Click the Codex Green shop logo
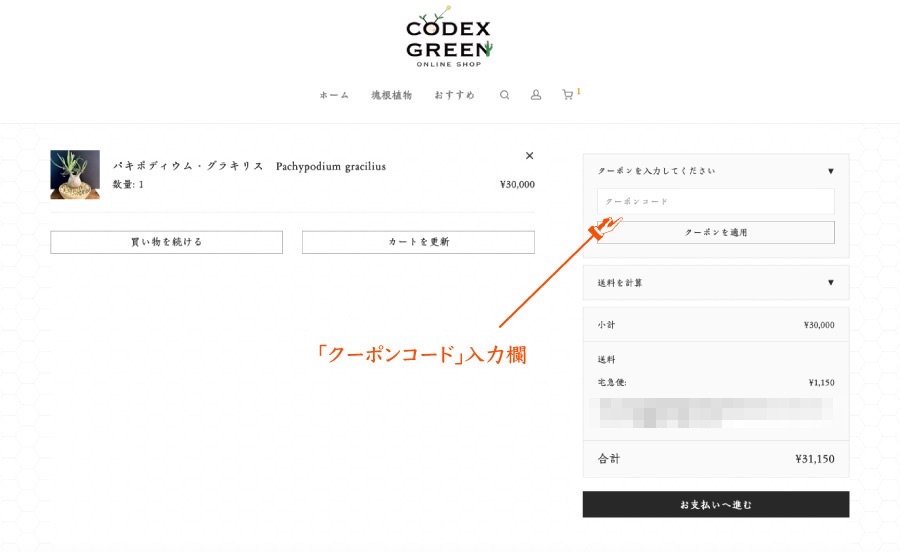Viewport: 900px width, 552px height. tap(449, 38)
